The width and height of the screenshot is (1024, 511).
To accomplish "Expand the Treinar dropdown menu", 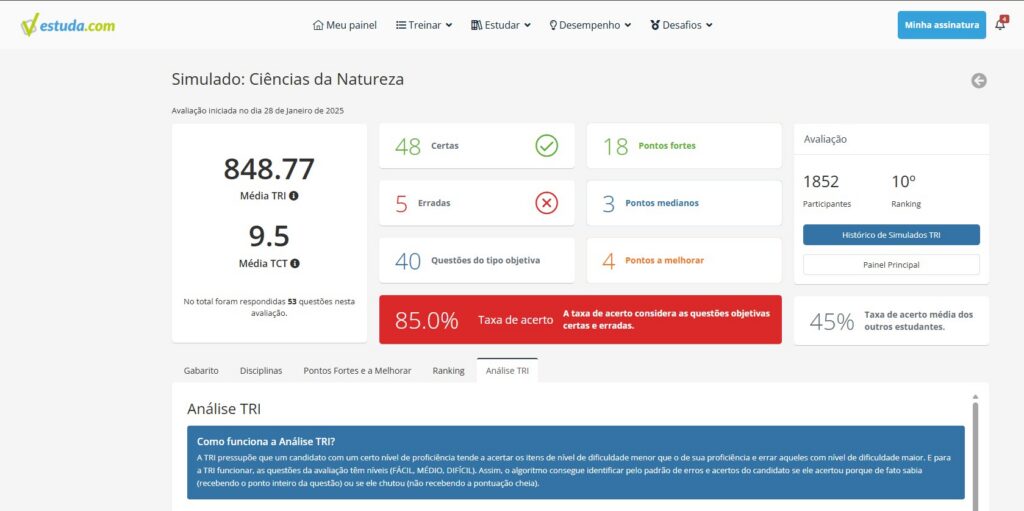I will click(x=424, y=25).
